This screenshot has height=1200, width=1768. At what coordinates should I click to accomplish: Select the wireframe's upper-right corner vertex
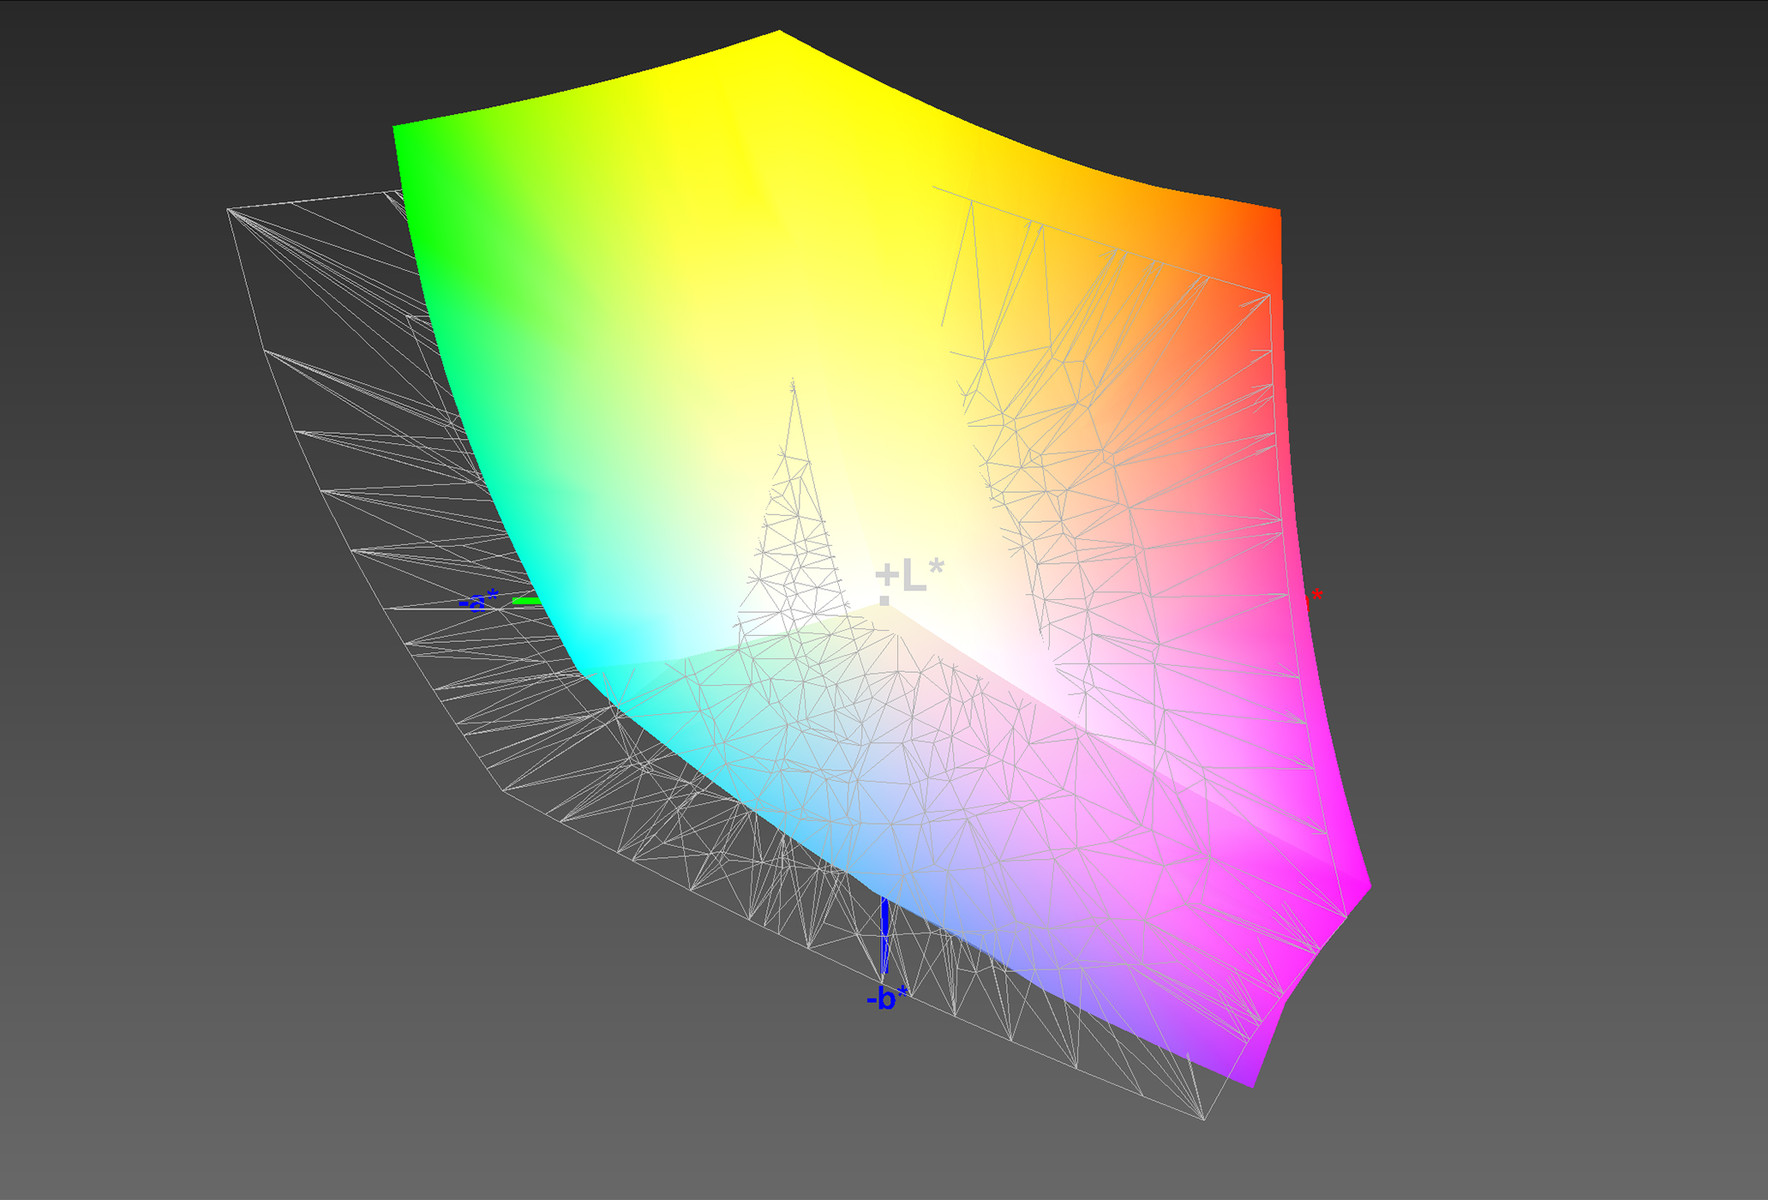(x=1270, y=295)
